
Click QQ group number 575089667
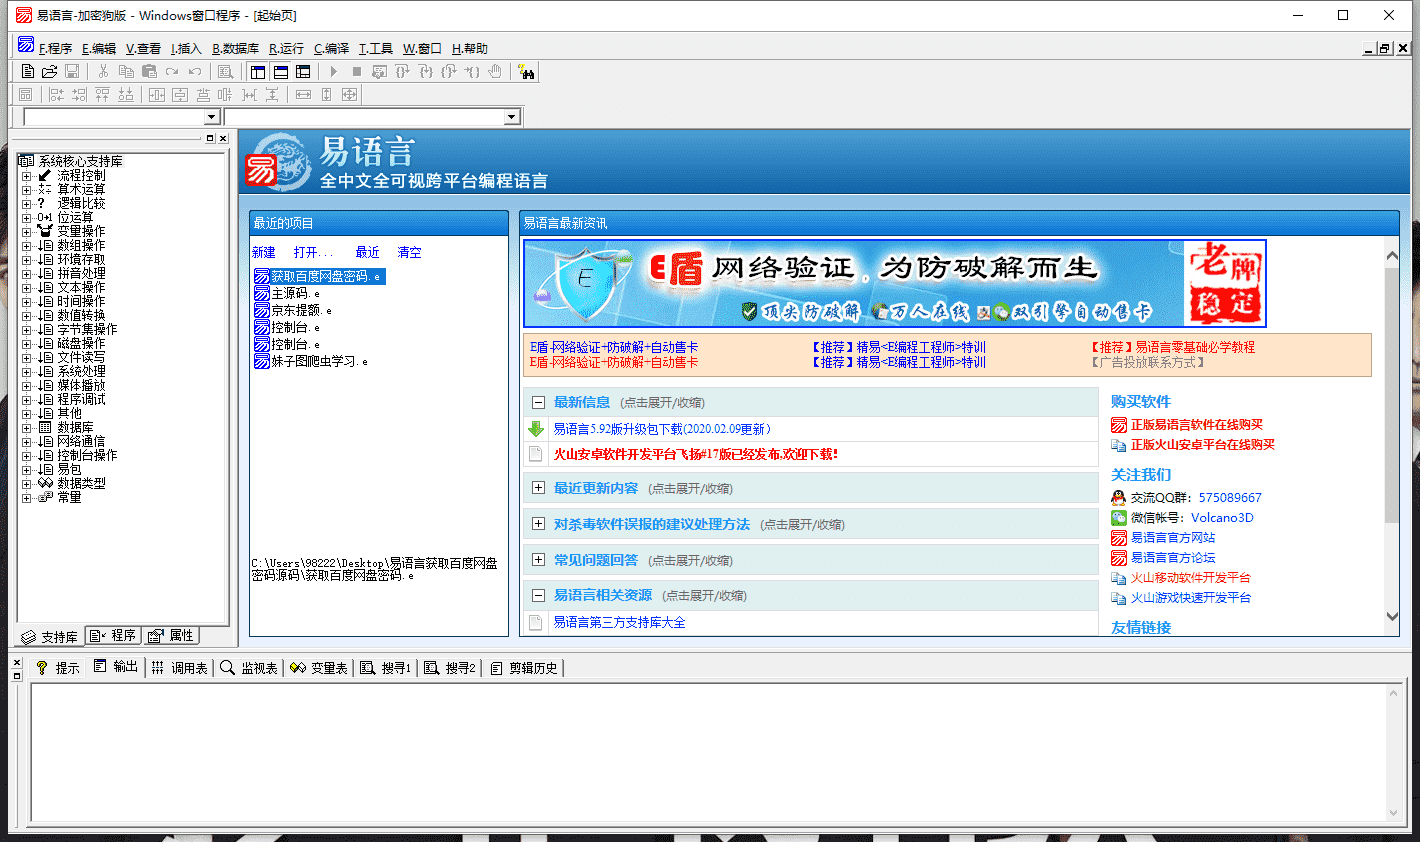click(1230, 497)
